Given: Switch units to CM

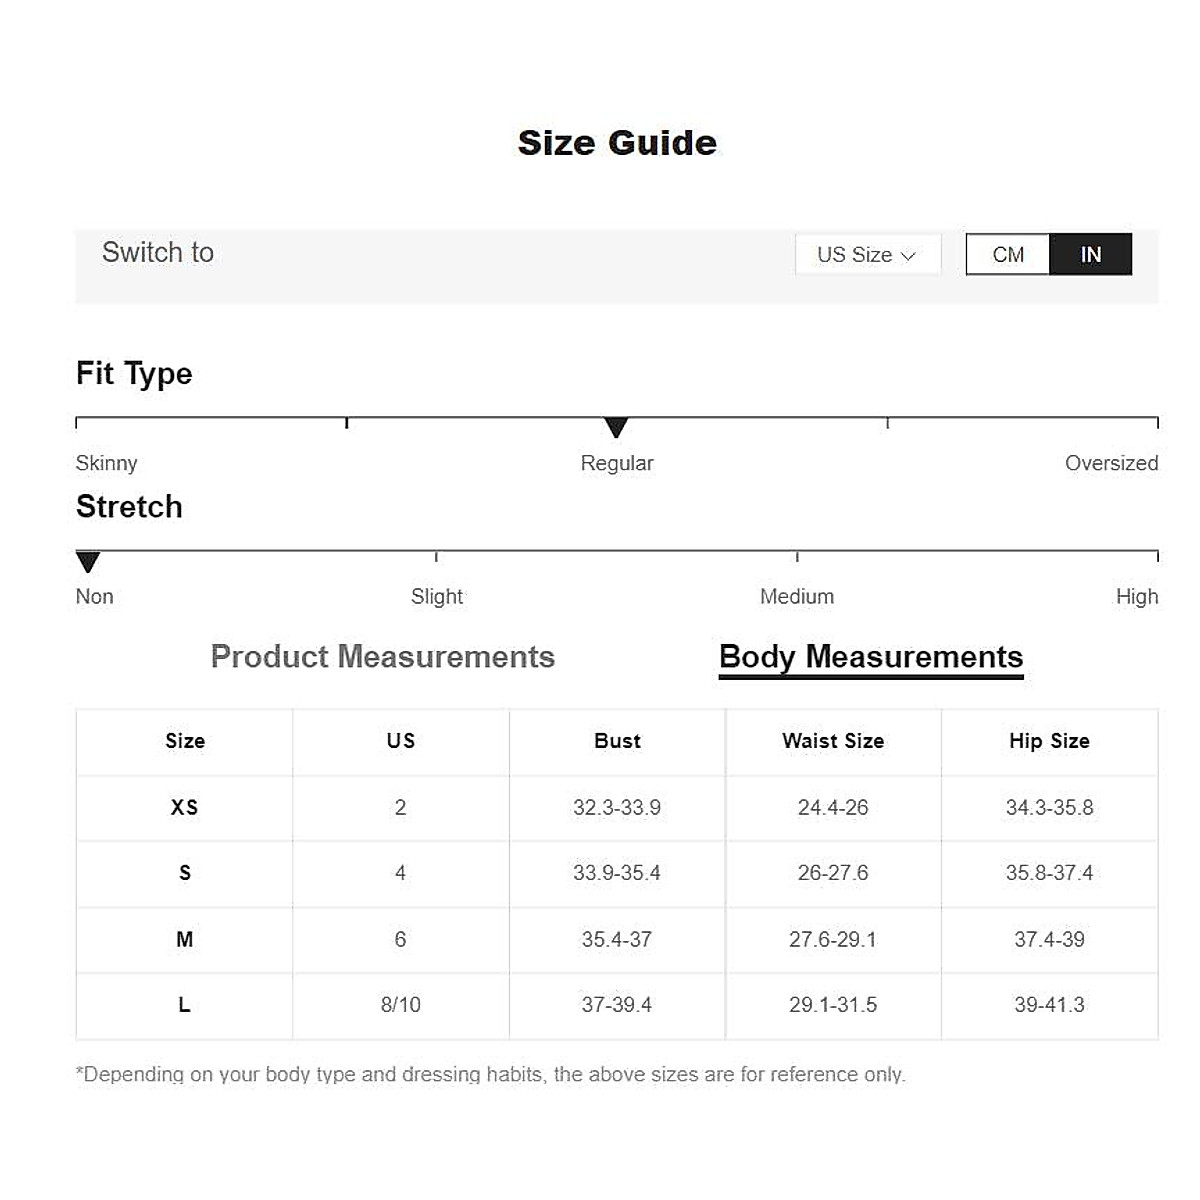Looking at the screenshot, I should [x=1008, y=255].
